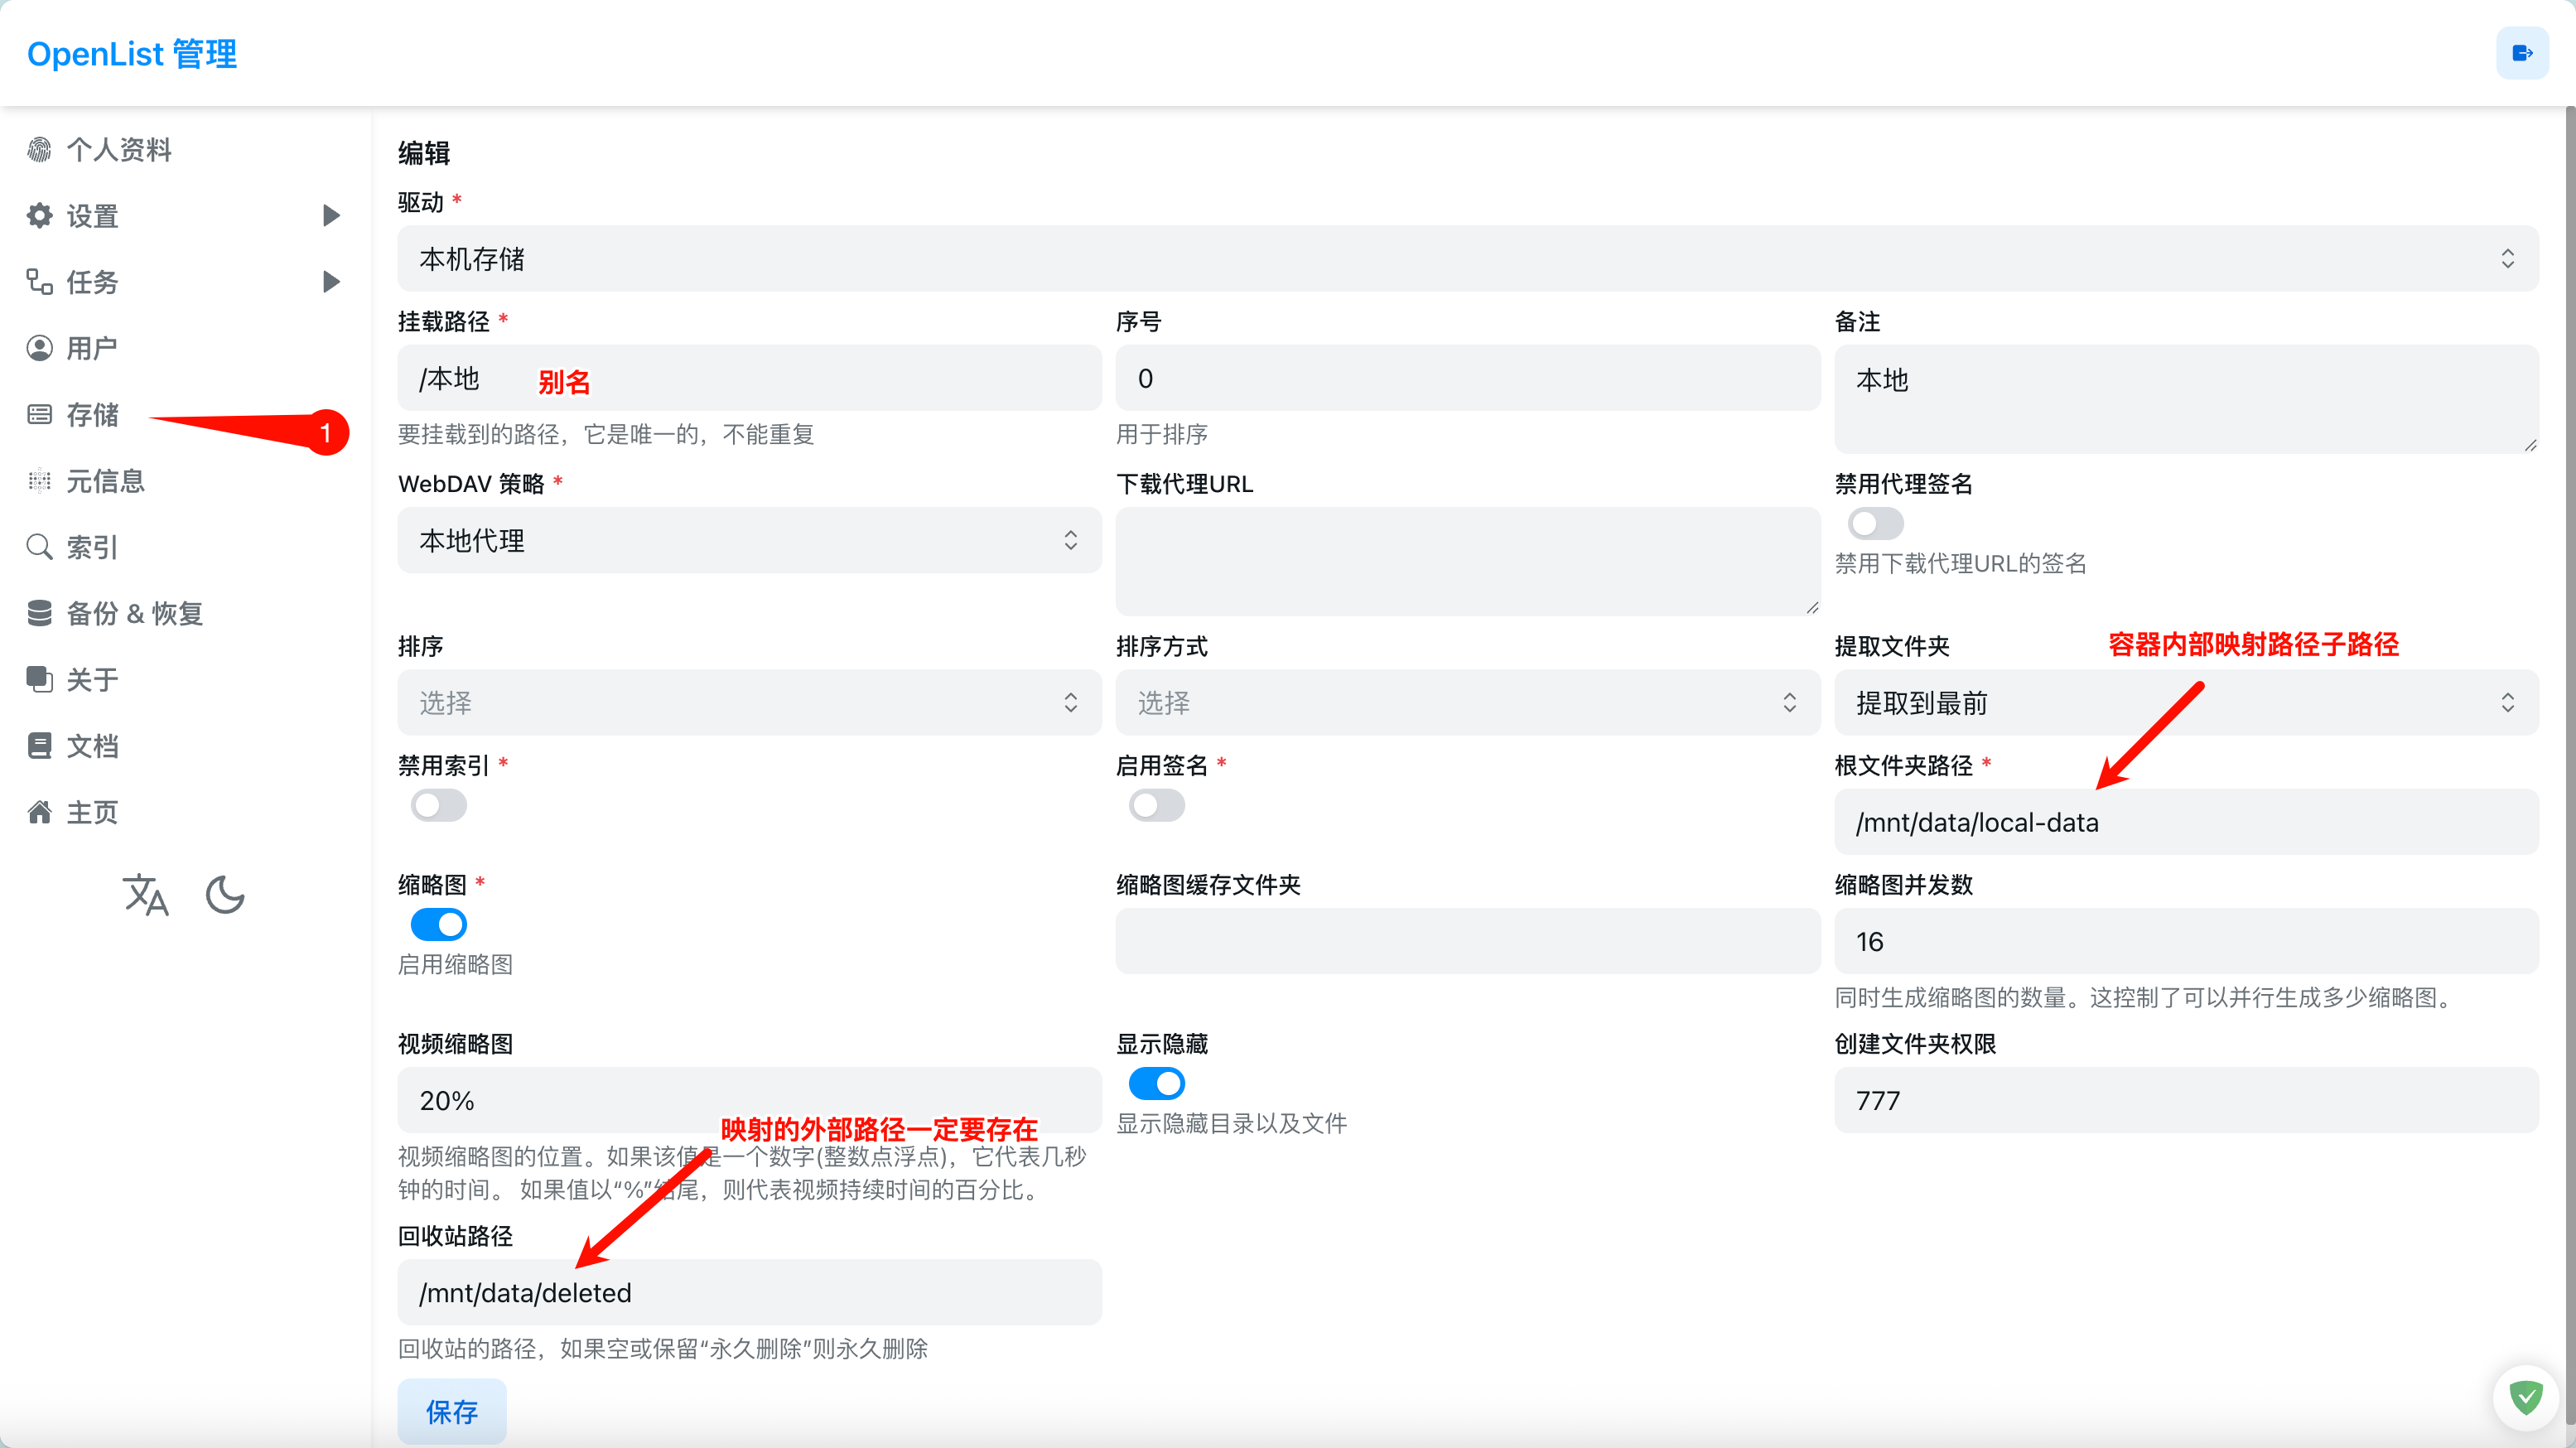This screenshot has width=2576, height=1448.
Task: Open the 元信息 menu item
Action: click(105, 481)
